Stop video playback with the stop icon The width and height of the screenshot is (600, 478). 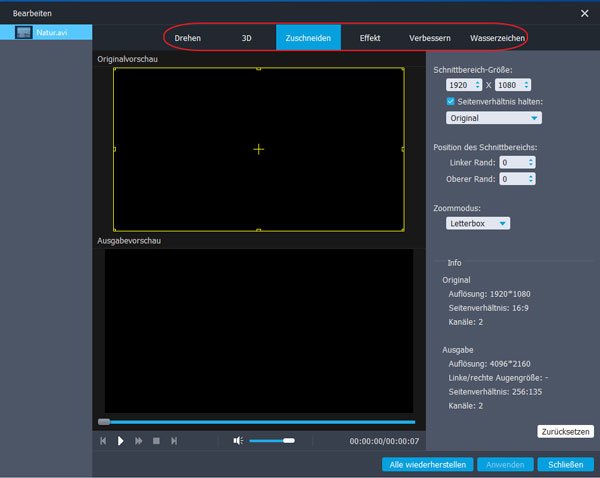[x=156, y=440]
